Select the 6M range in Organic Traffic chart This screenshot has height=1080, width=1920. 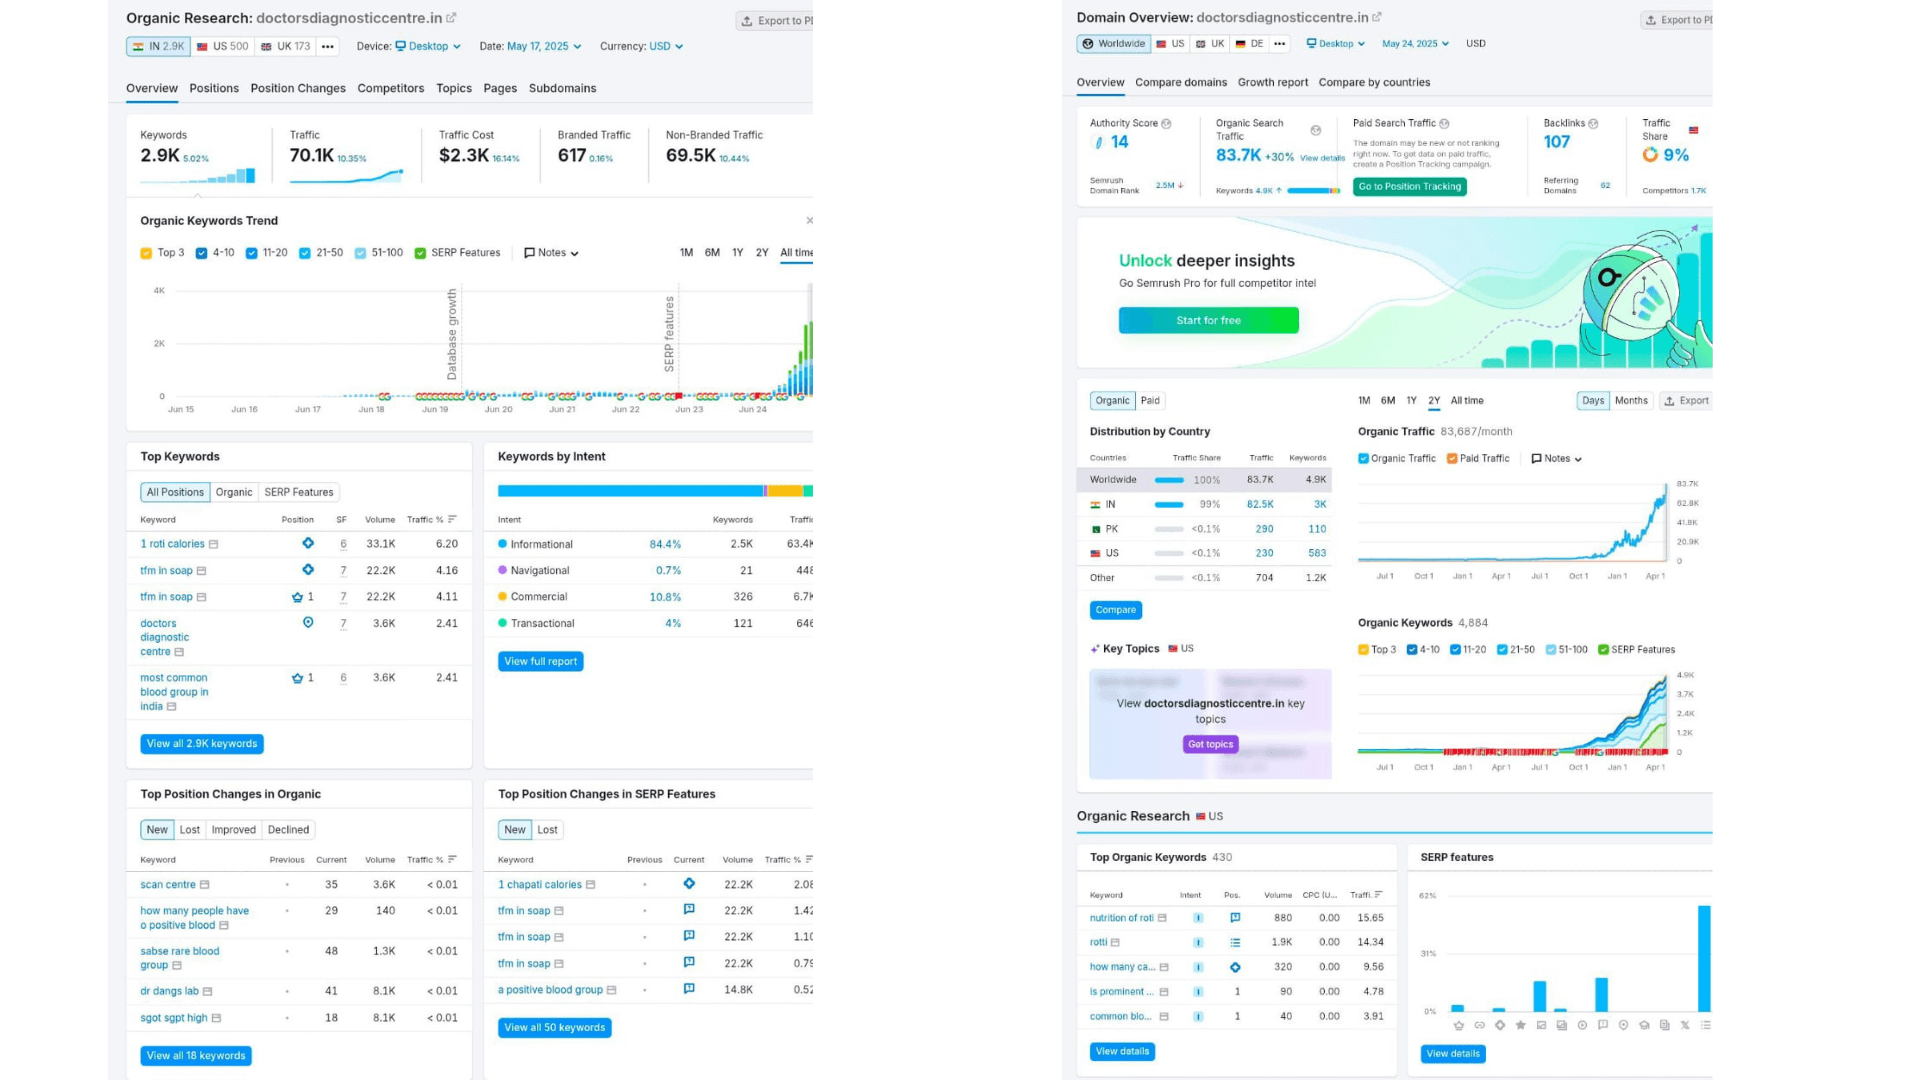(1387, 401)
